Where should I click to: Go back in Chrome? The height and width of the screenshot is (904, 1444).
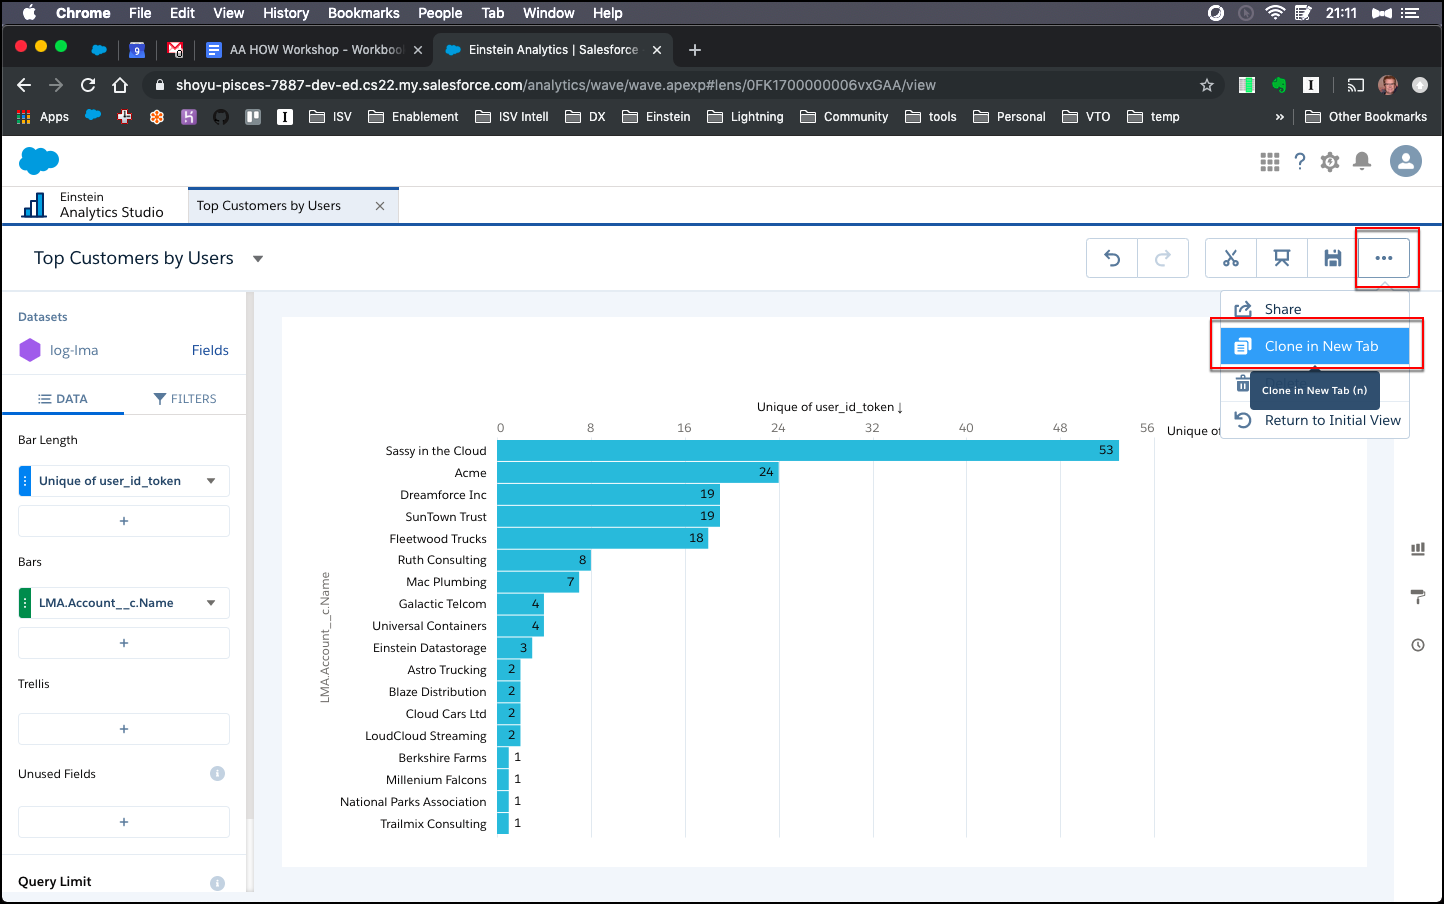click(x=25, y=85)
